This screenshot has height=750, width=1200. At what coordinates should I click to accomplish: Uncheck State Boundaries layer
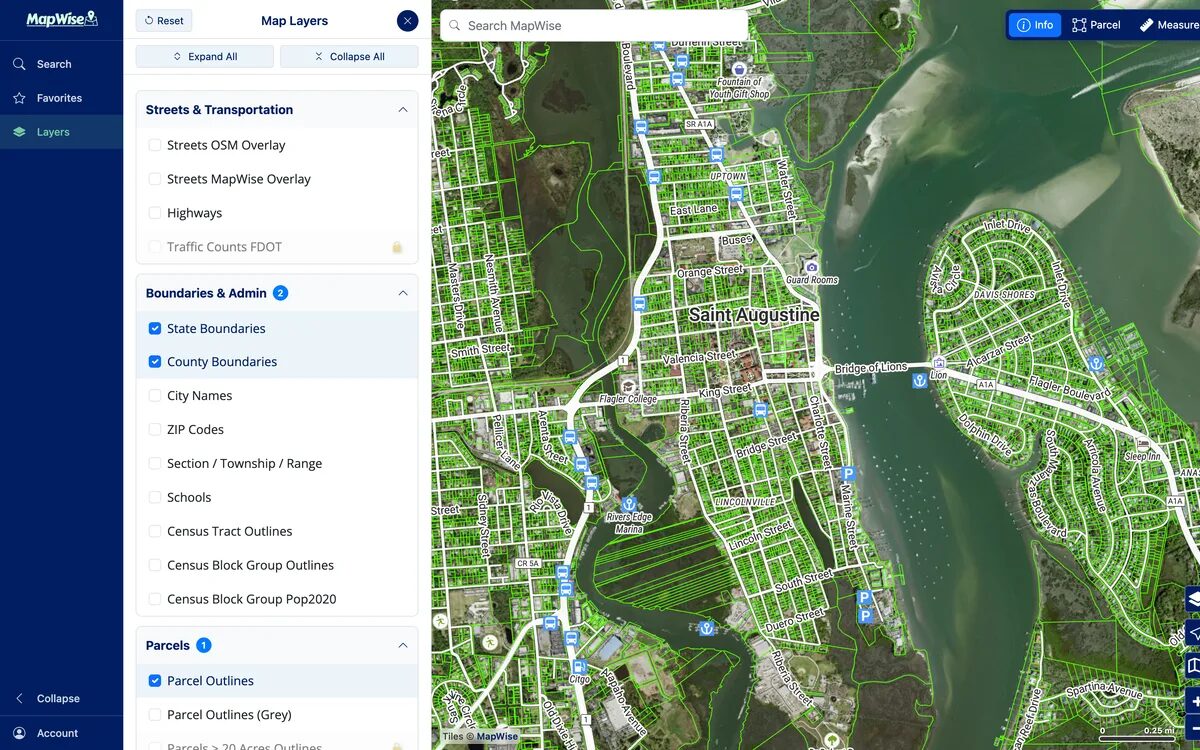pos(155,328)
